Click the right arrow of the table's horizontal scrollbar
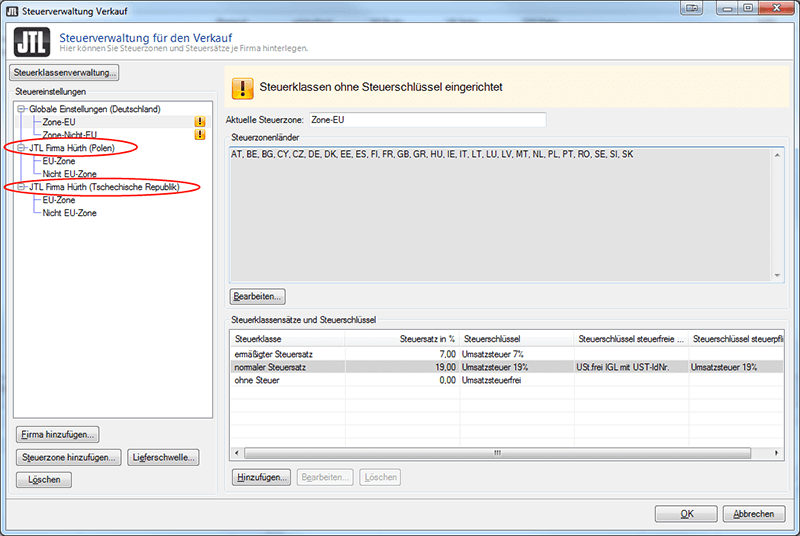Viewport: 800px width, 536px height. (777, 453)
